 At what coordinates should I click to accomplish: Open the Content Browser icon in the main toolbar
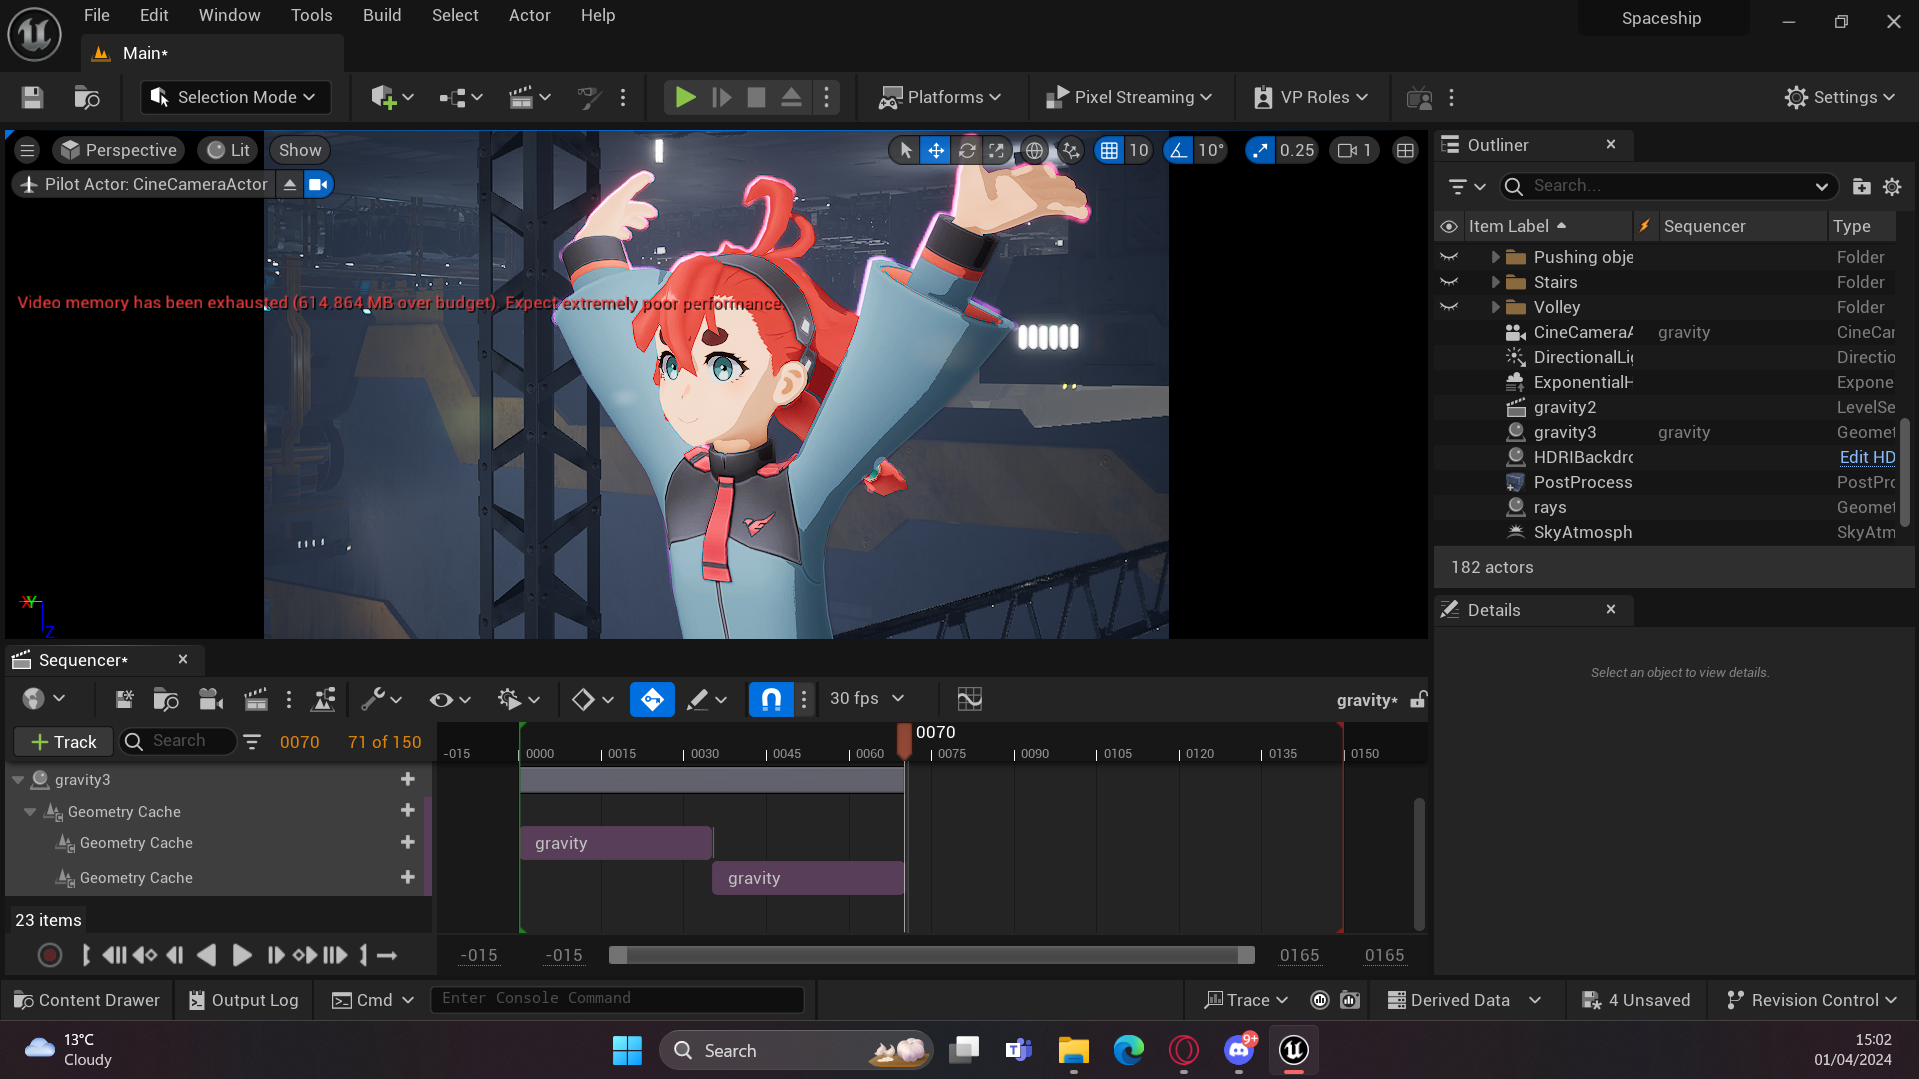87,97
